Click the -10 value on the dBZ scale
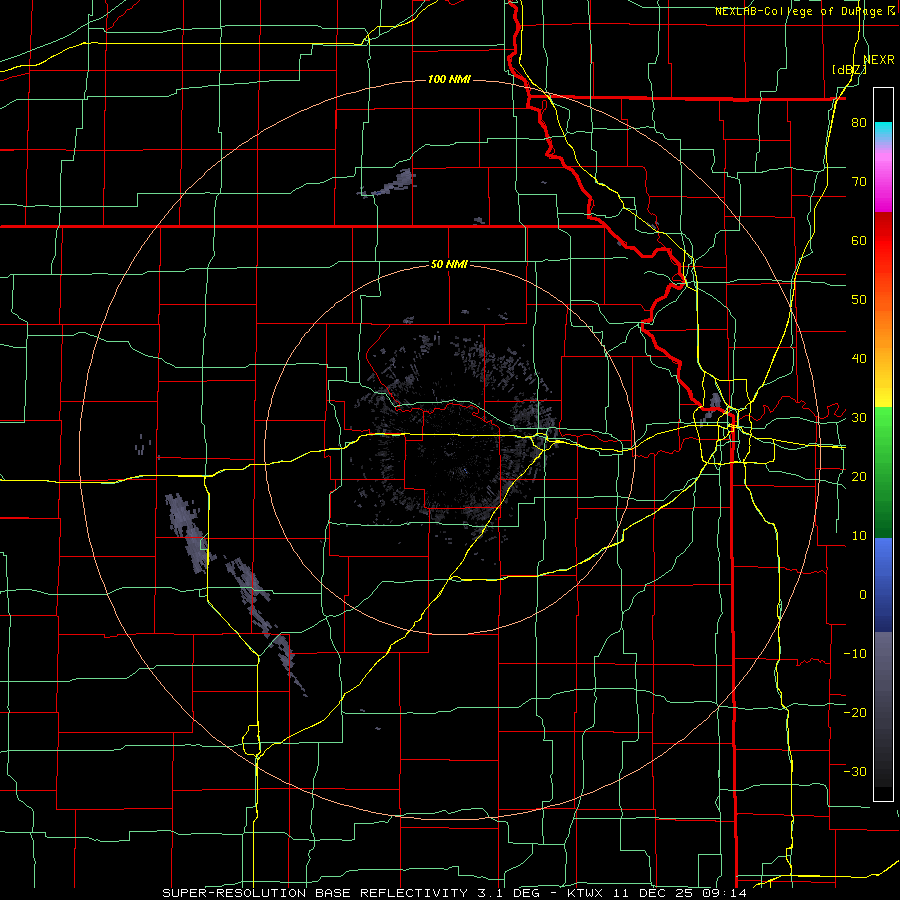Viewport: 900px width, 900px height. (x=855, y=653)
